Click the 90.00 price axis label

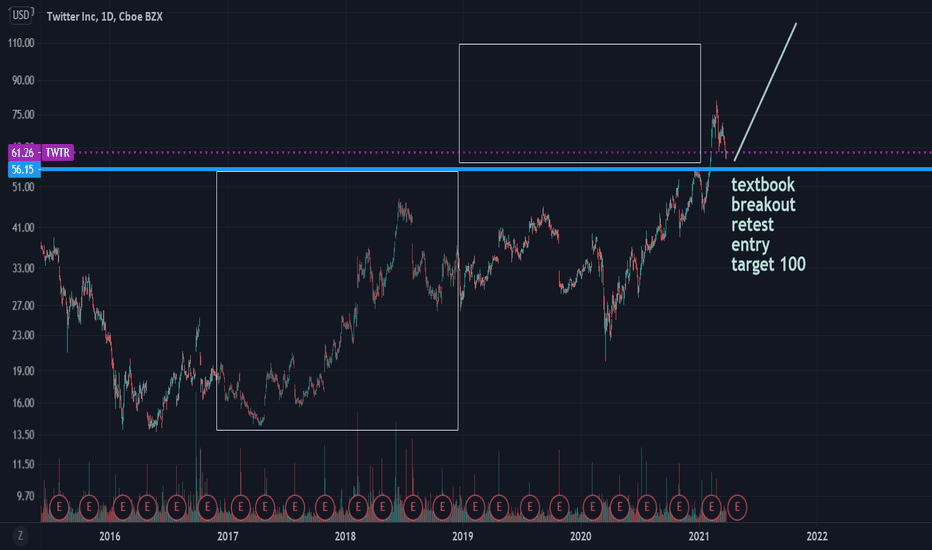pyautogui.click(x=23, y=80)
